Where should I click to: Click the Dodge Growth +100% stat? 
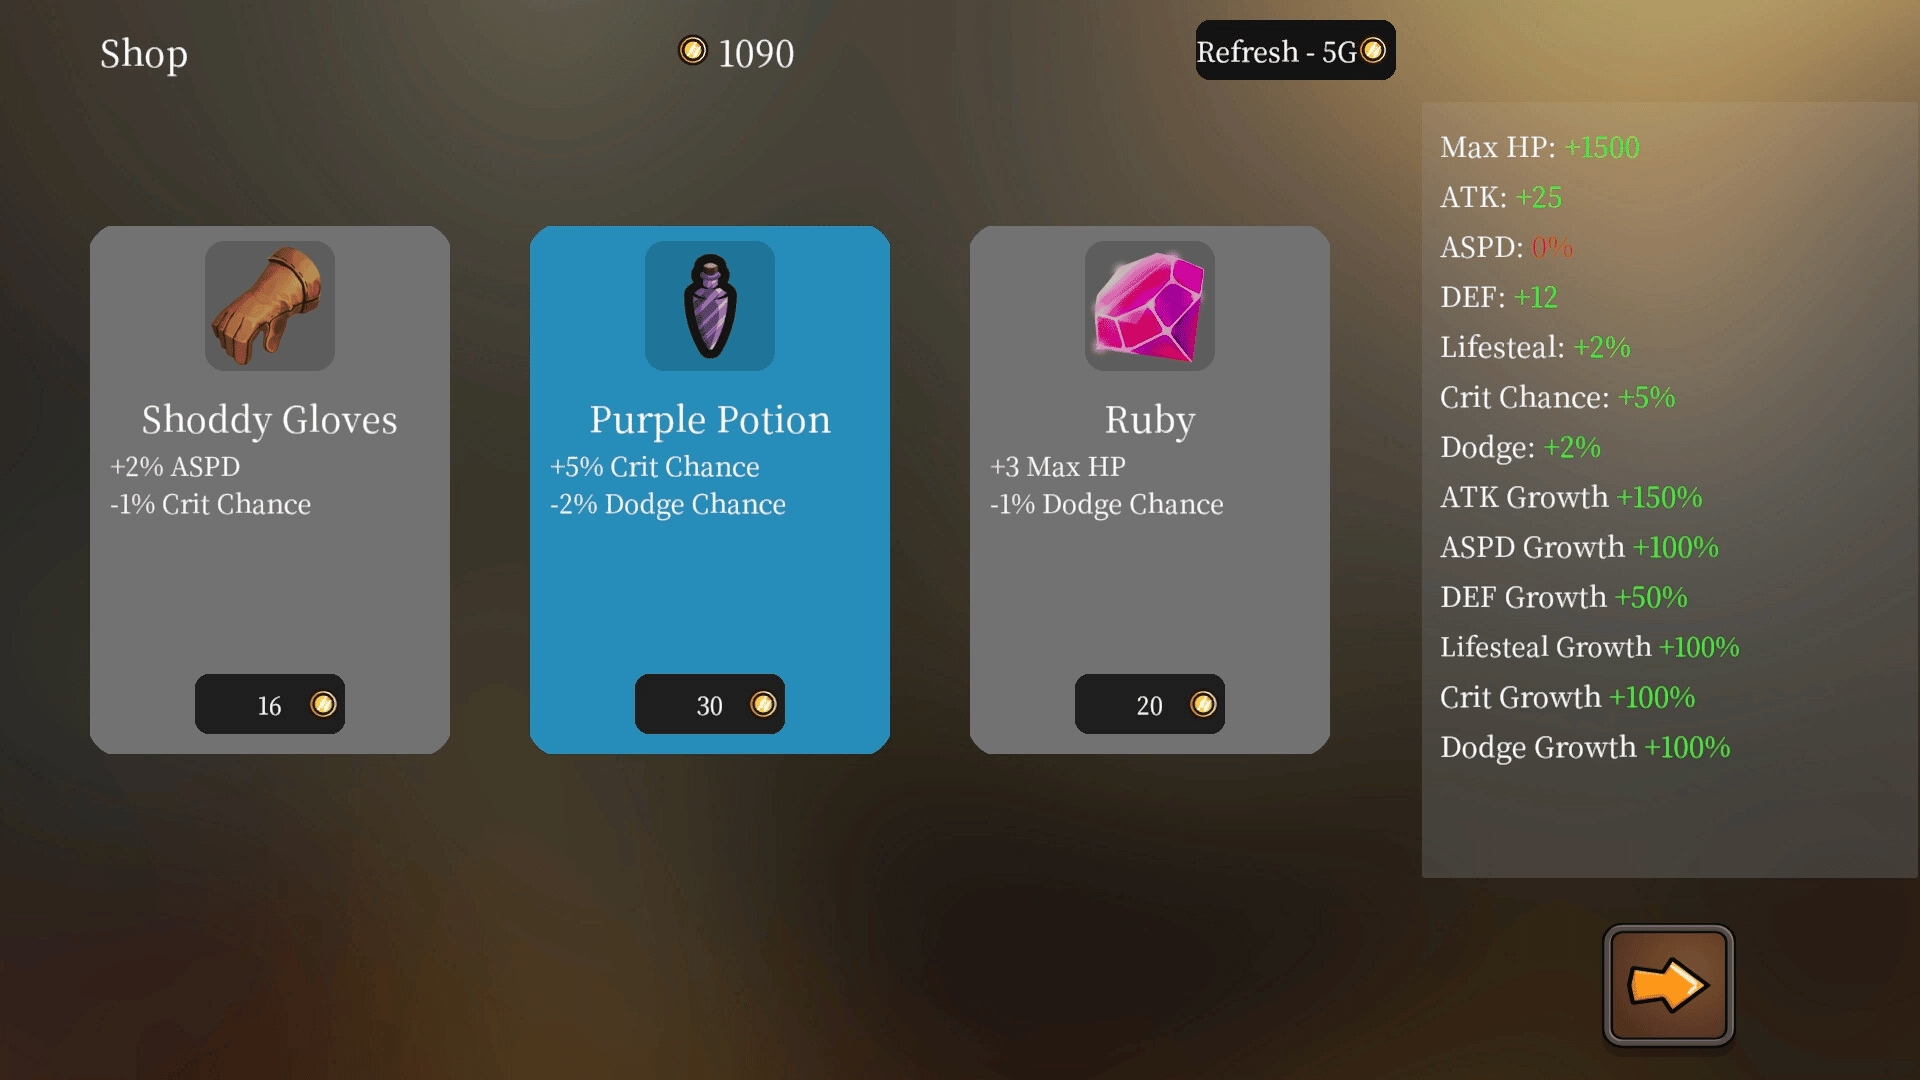pyautogui.click(x=1584, y=747)
